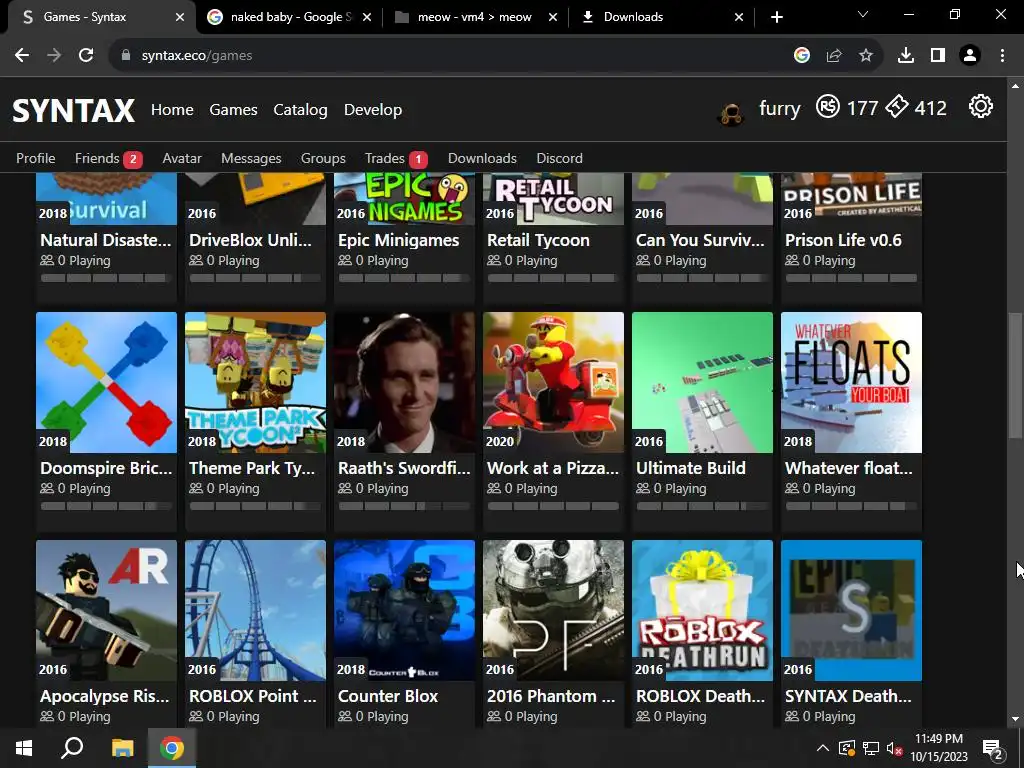Viewport: 1024px width, 768px height.
Task: Open Whatever Floats Your Boat thumbnail
Action: [x=851, y=382]
